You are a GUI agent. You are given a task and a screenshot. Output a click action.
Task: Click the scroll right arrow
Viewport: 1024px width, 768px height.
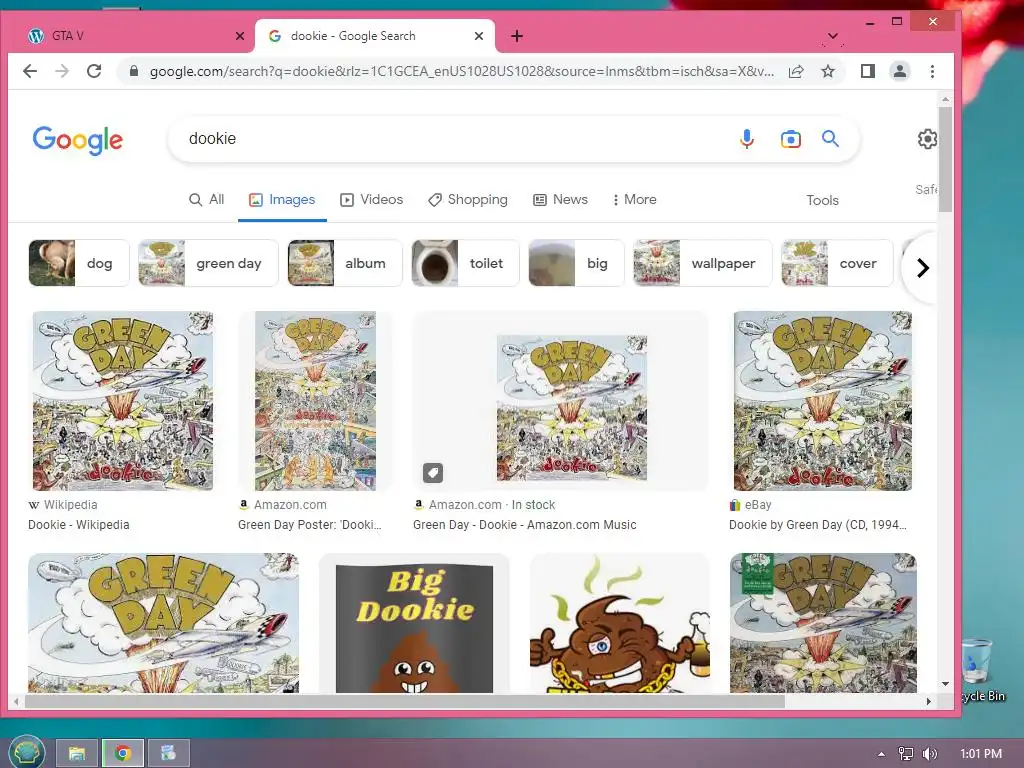click(x=928, y=701)
